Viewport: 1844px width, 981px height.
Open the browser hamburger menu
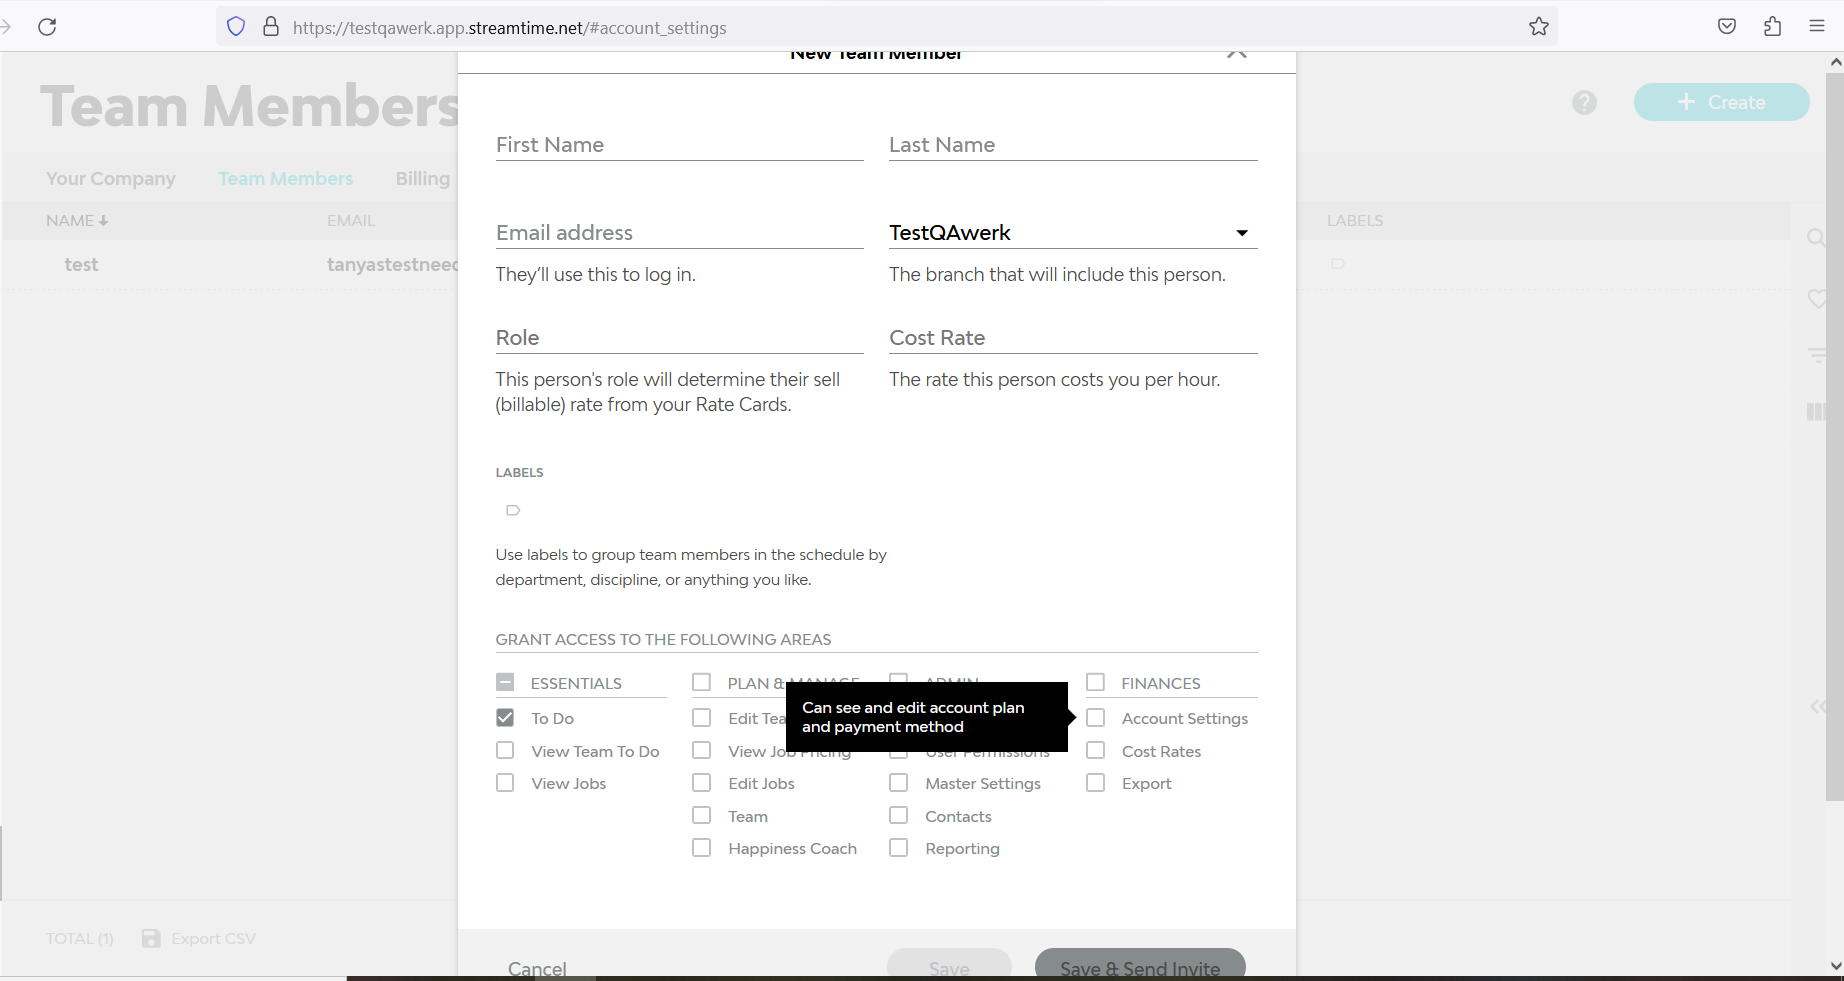tap(1817, 27)
